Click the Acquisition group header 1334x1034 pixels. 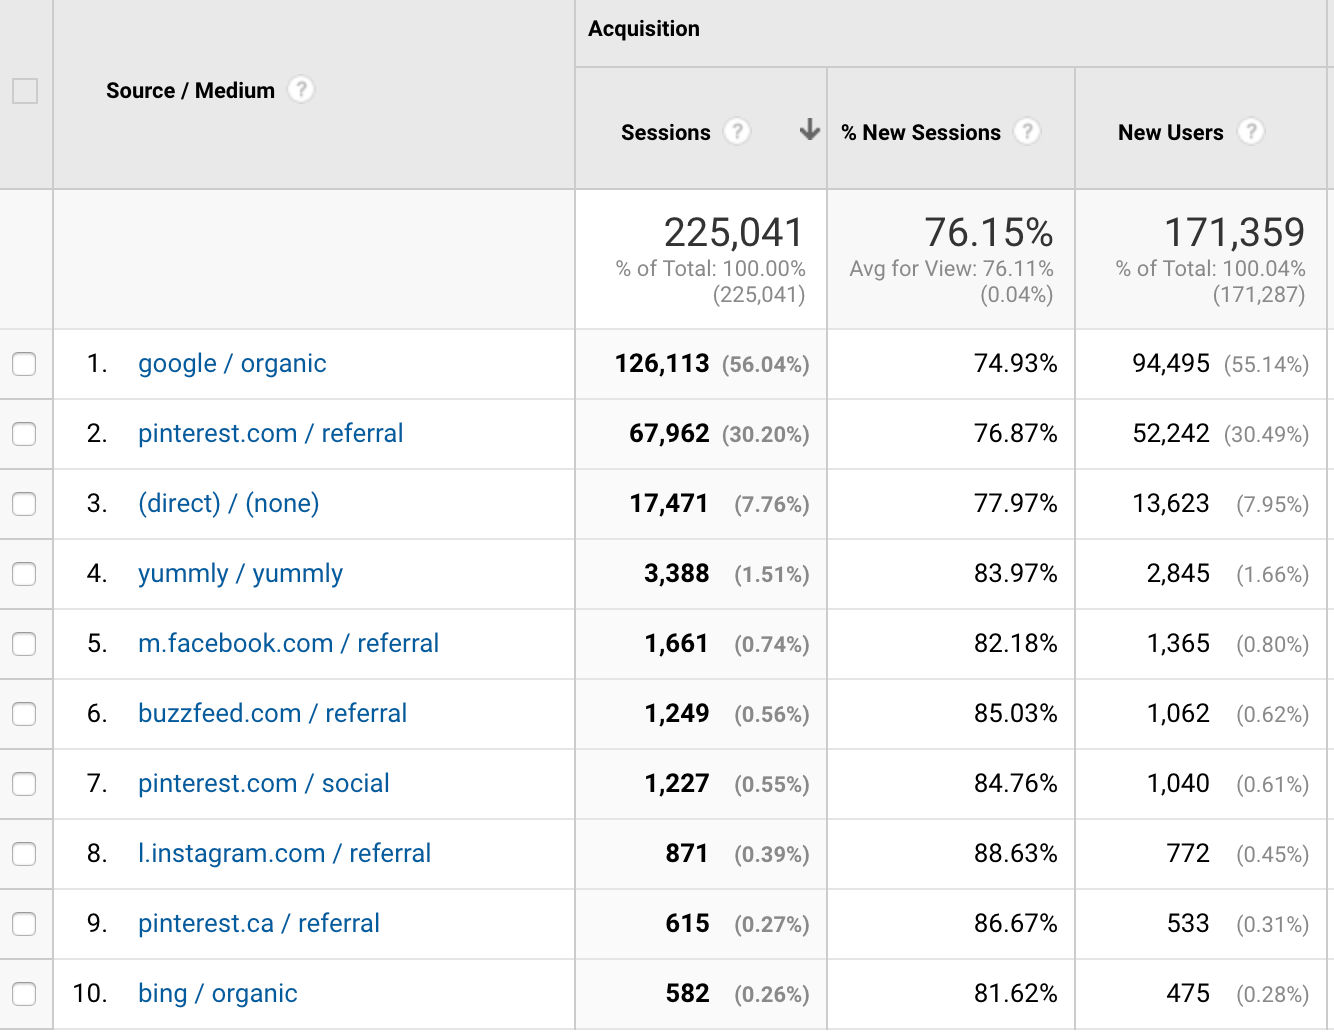pos(644,29)
